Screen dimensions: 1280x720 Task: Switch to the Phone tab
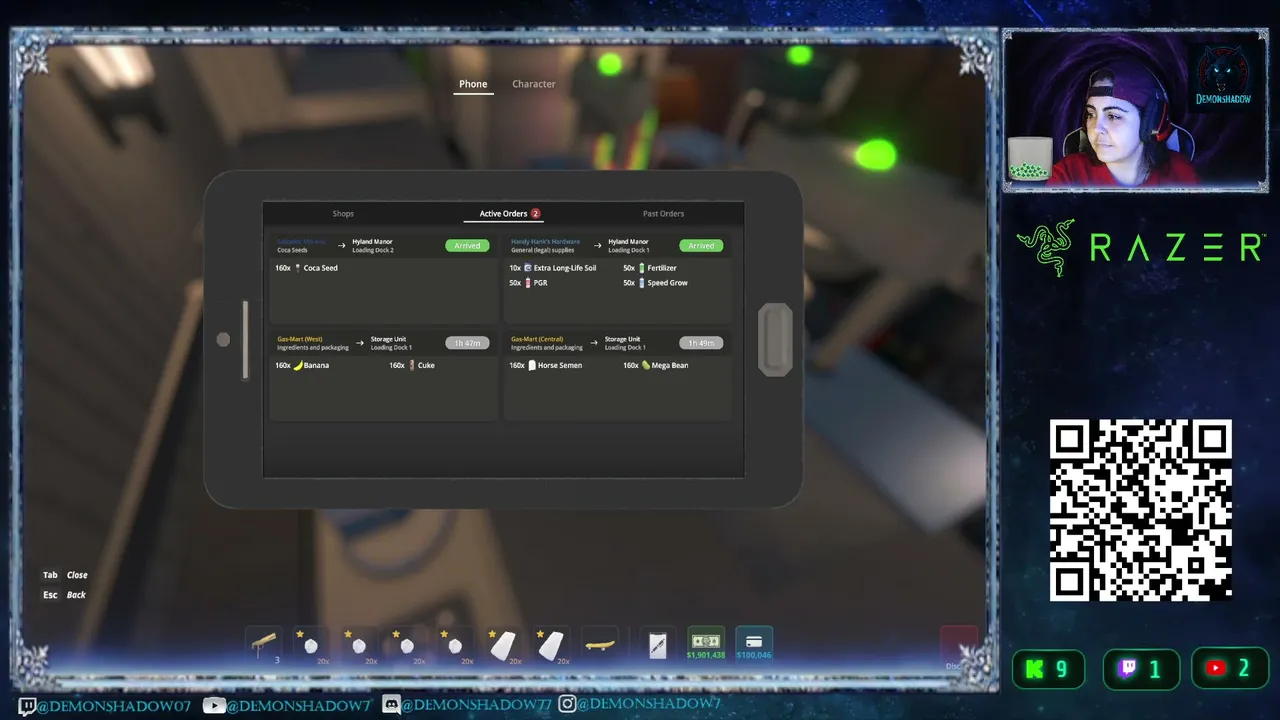click(473, 84)
